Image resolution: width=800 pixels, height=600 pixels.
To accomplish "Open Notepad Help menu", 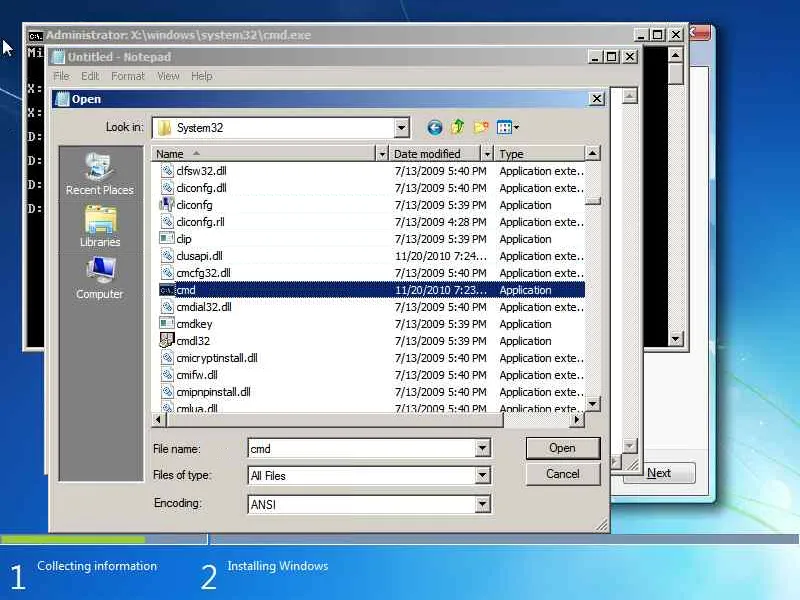I will (202, 76).
